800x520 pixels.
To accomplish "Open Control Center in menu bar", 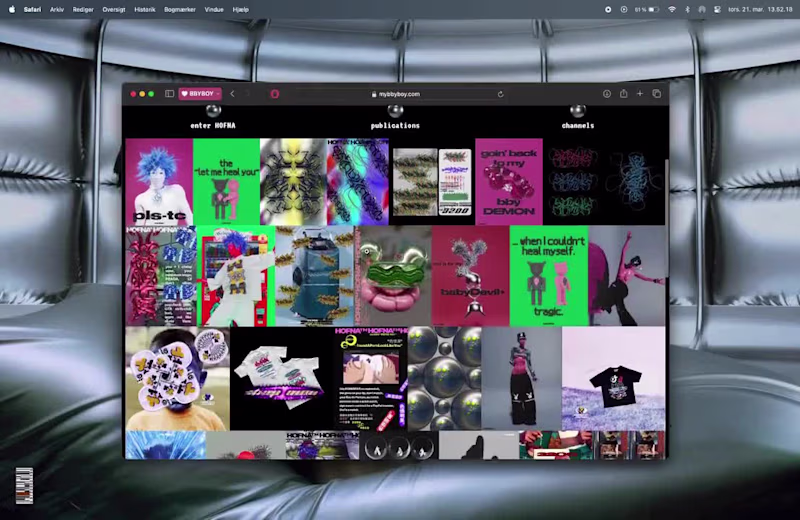I will (x=717, y=9).
